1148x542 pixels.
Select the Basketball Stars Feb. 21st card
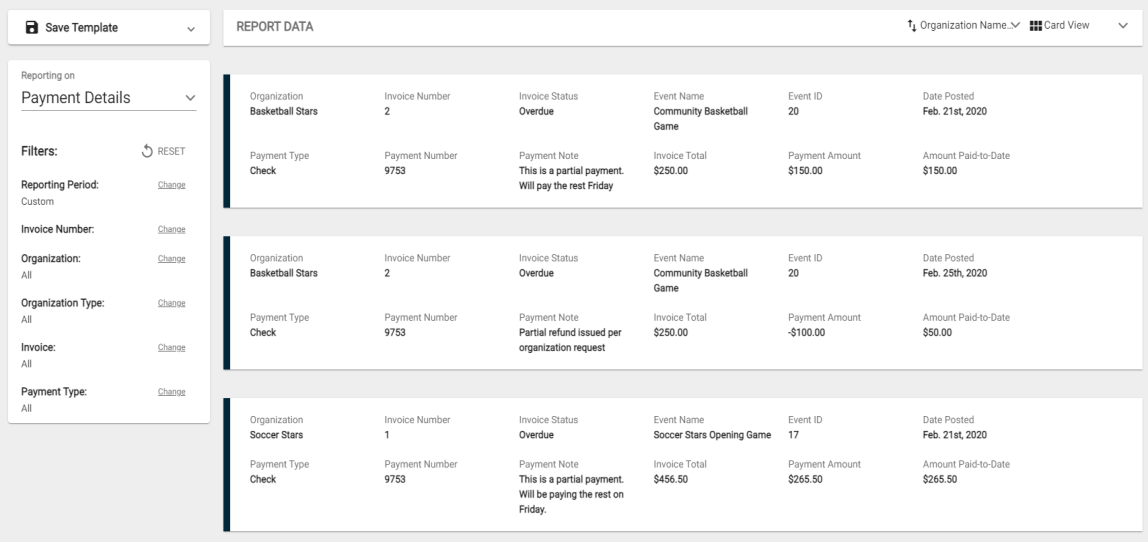tap(682, 141)
